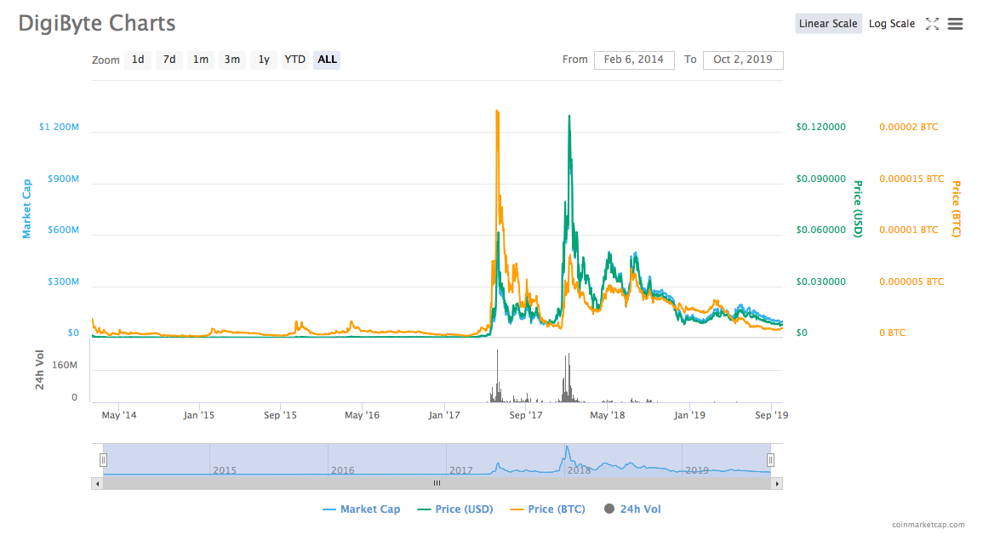Click left arrow of navigator scrollbar

tap(98, 483)
